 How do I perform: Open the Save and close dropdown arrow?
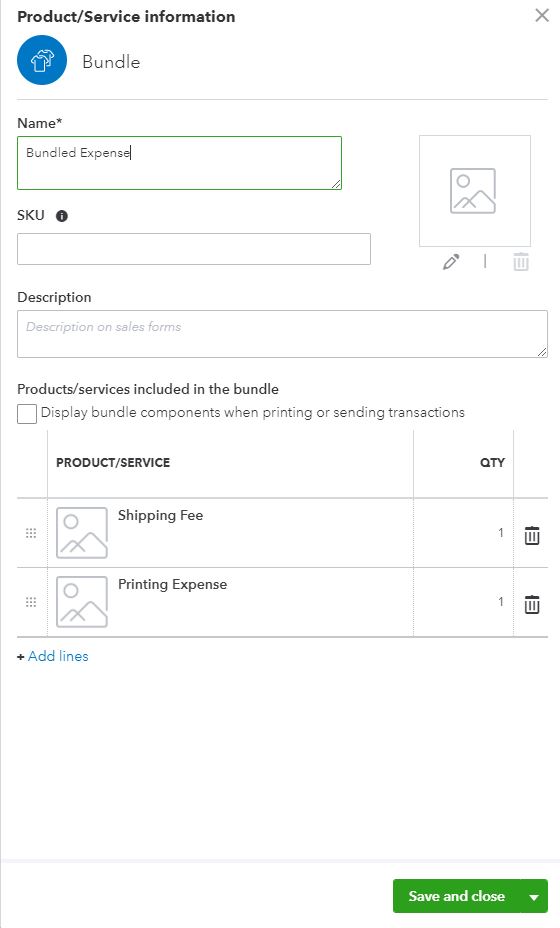(535, 897)
